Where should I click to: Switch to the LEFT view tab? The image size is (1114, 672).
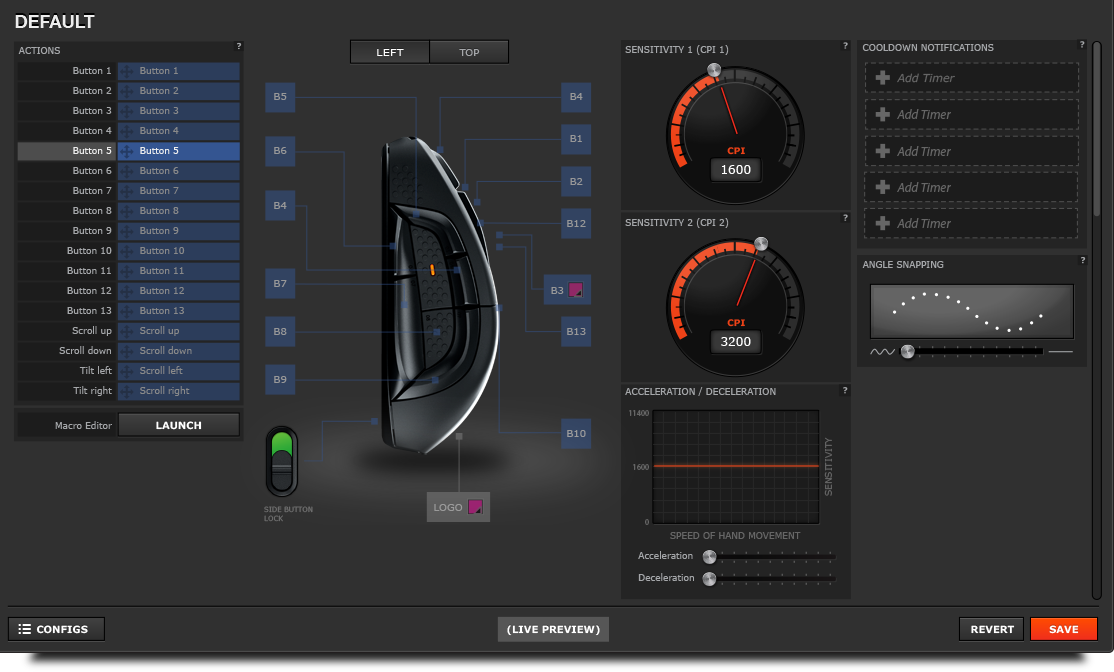[390, 52]
